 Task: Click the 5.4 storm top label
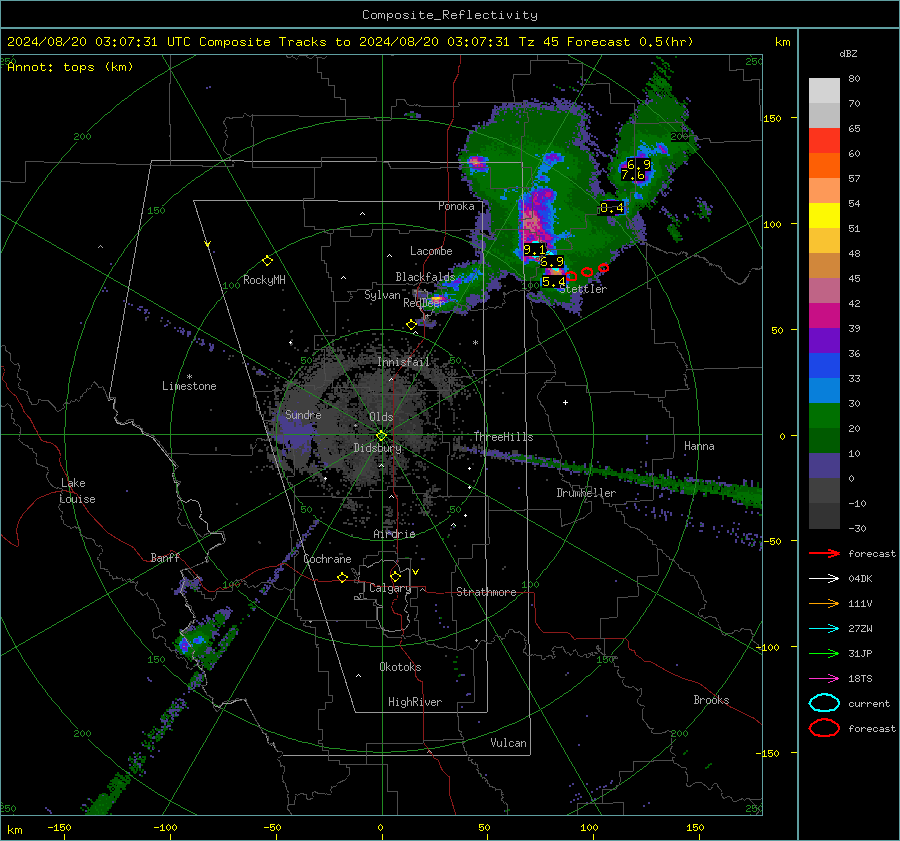click(x=553, y=282)
